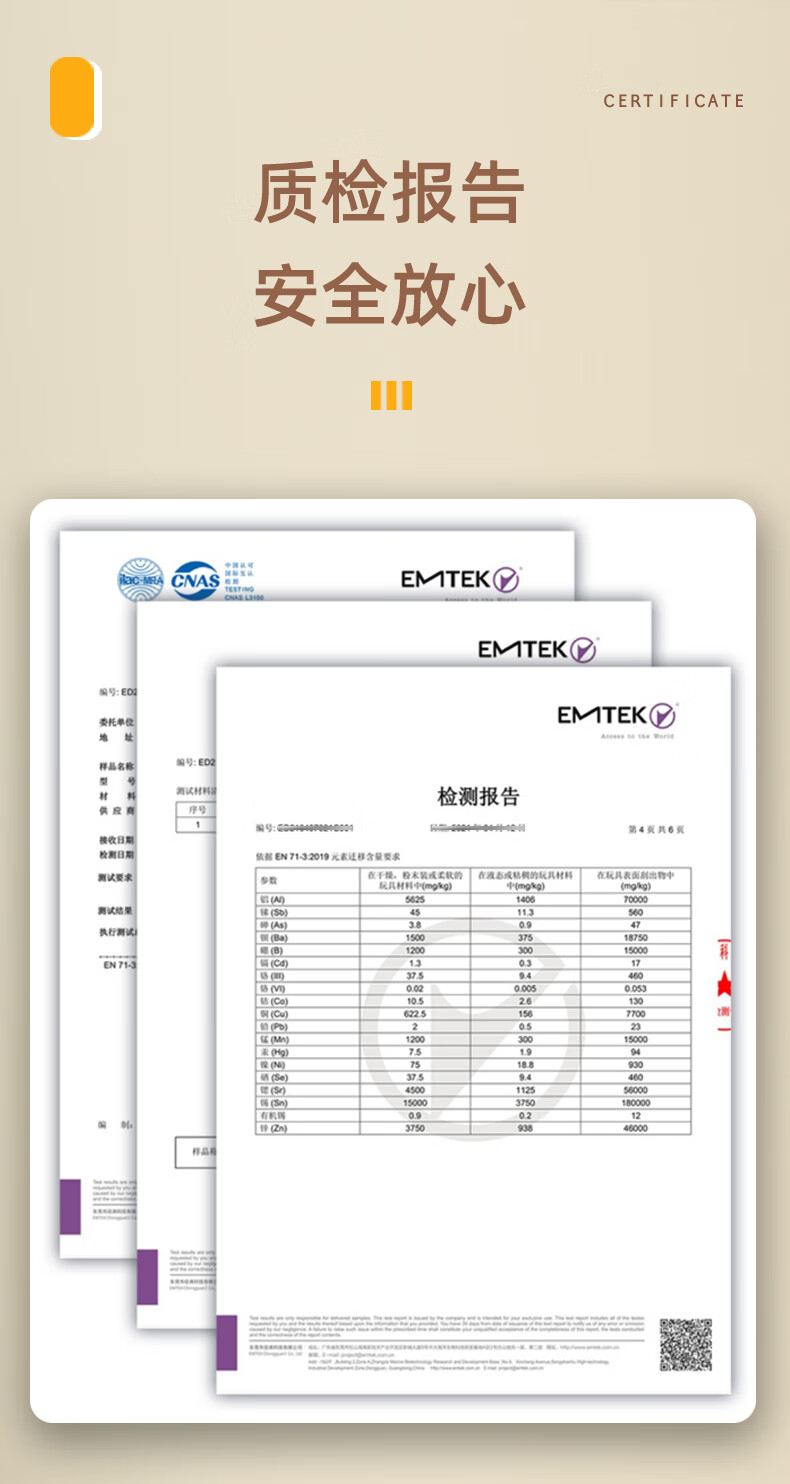Click the 在液态或粘稠 column header

(525, 880)
